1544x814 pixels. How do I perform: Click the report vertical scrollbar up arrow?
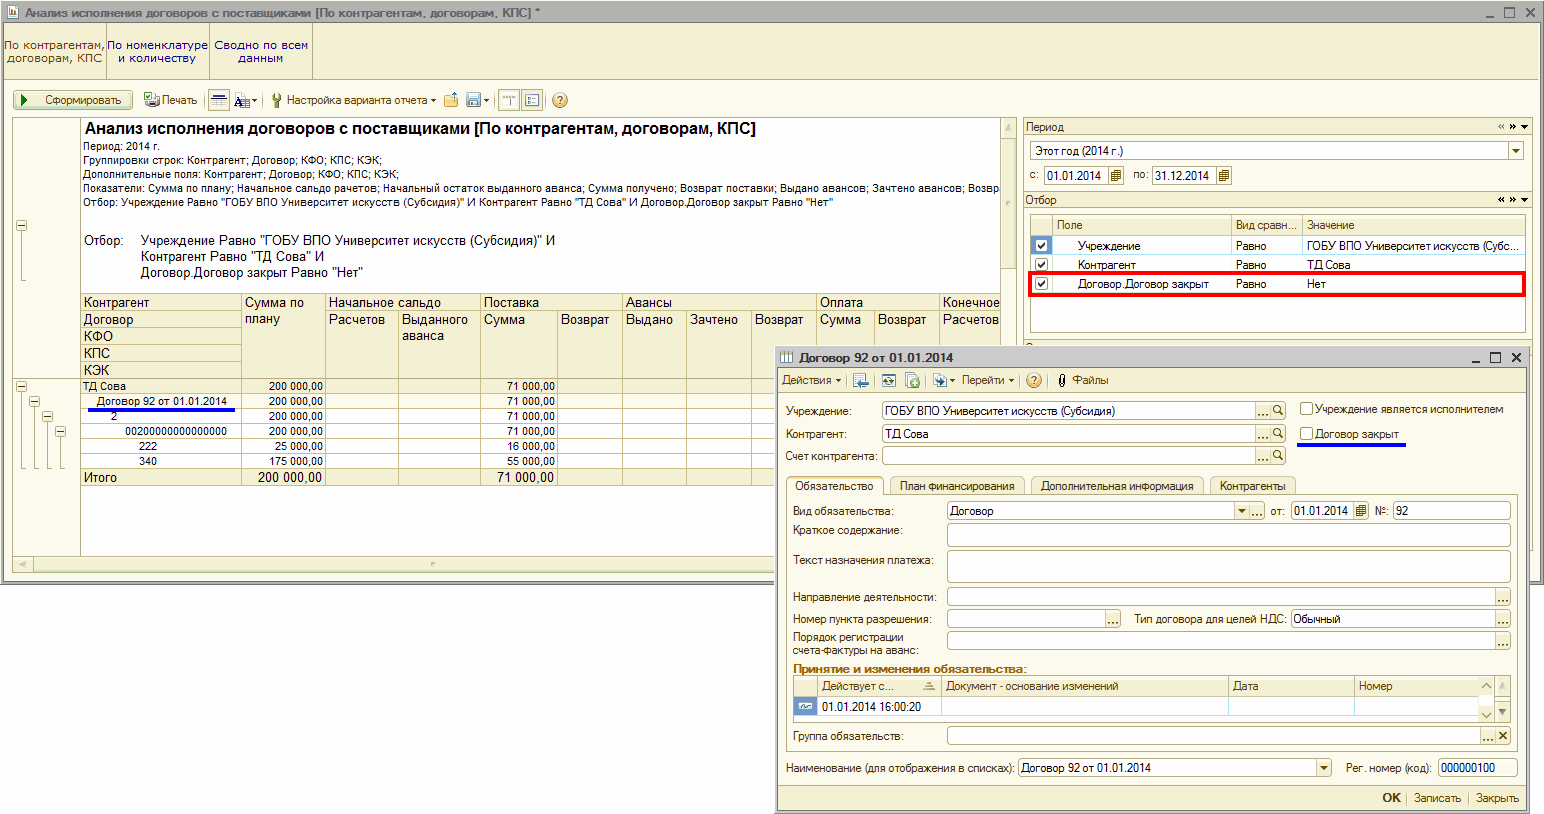click(x=1008, y=128)
